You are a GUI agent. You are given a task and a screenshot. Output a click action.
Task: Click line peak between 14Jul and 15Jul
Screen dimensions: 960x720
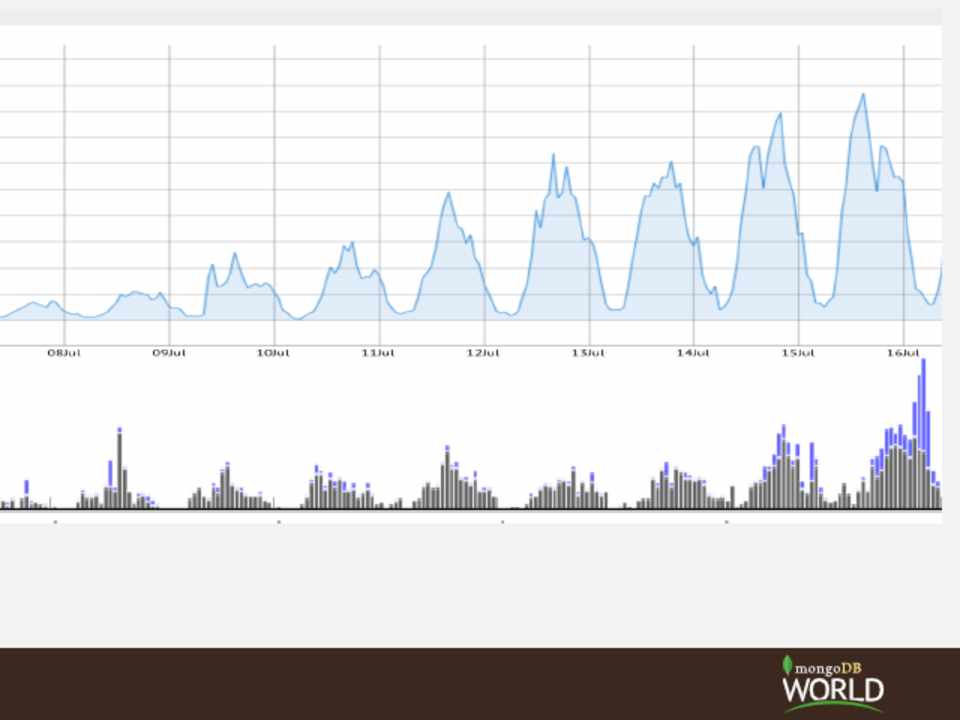(x=779, y=113)
